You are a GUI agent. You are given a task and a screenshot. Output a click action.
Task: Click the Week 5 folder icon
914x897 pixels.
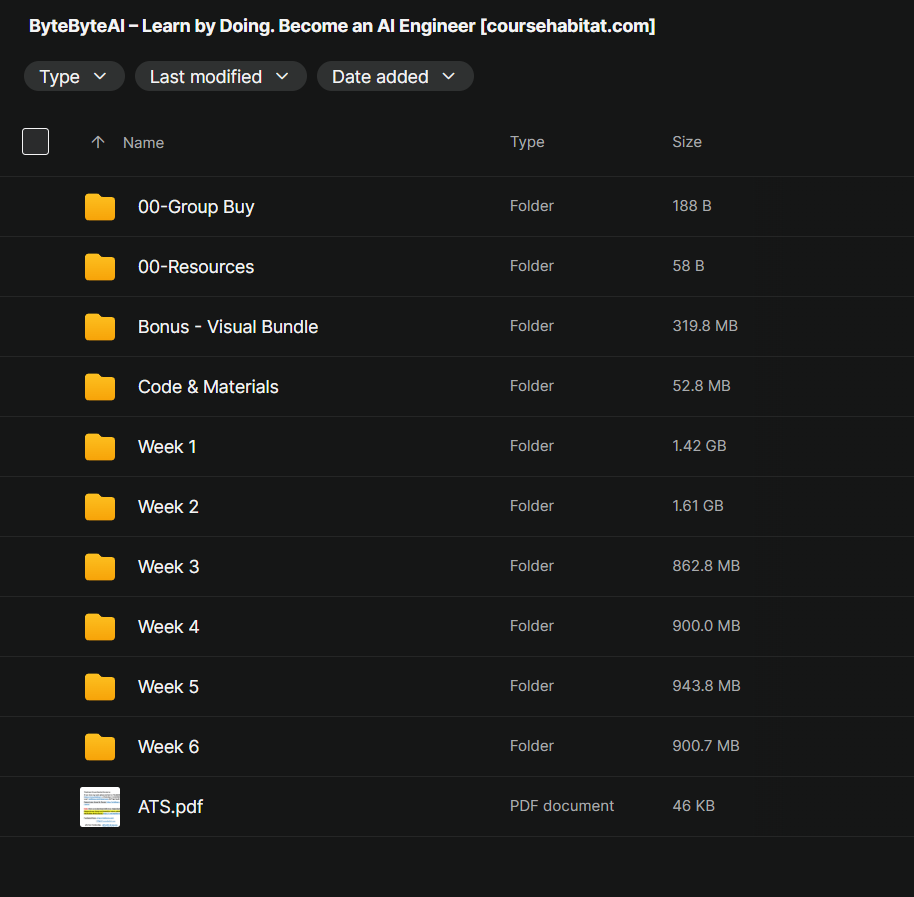100,687
